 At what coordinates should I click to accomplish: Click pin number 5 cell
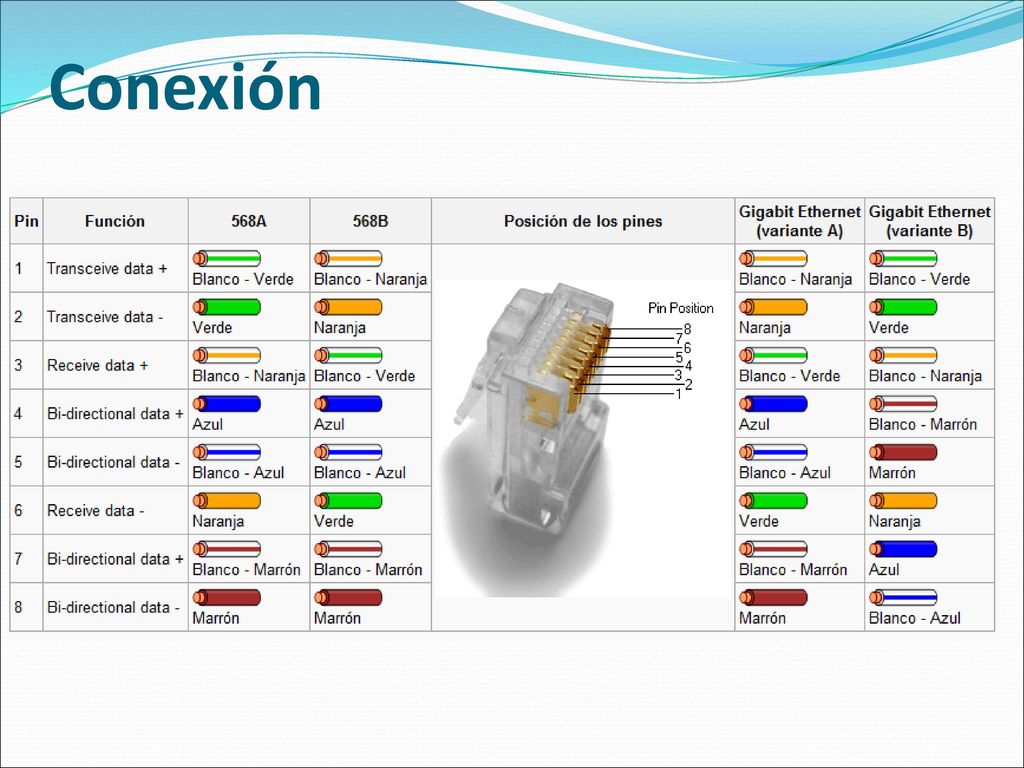[x=26, y=462]
